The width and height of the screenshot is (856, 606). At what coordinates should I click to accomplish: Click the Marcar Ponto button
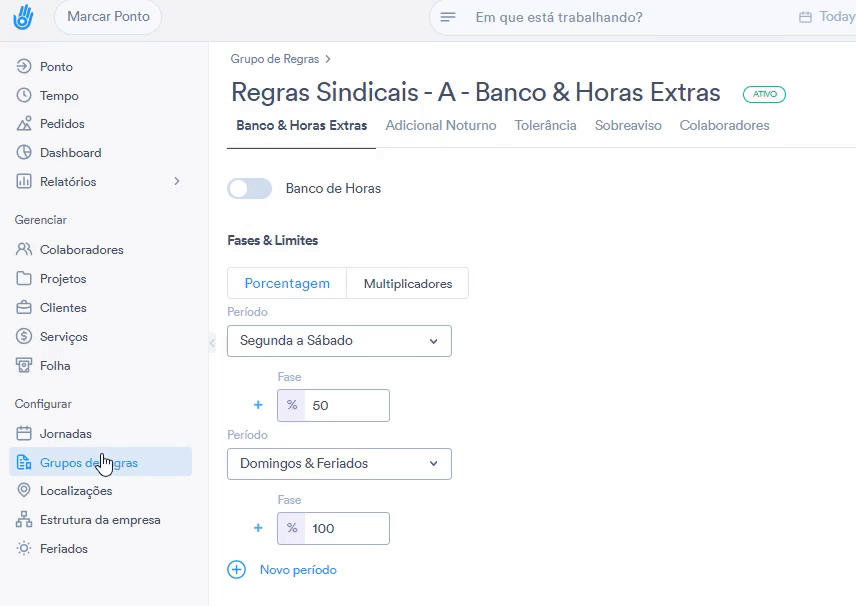[108, 17]
